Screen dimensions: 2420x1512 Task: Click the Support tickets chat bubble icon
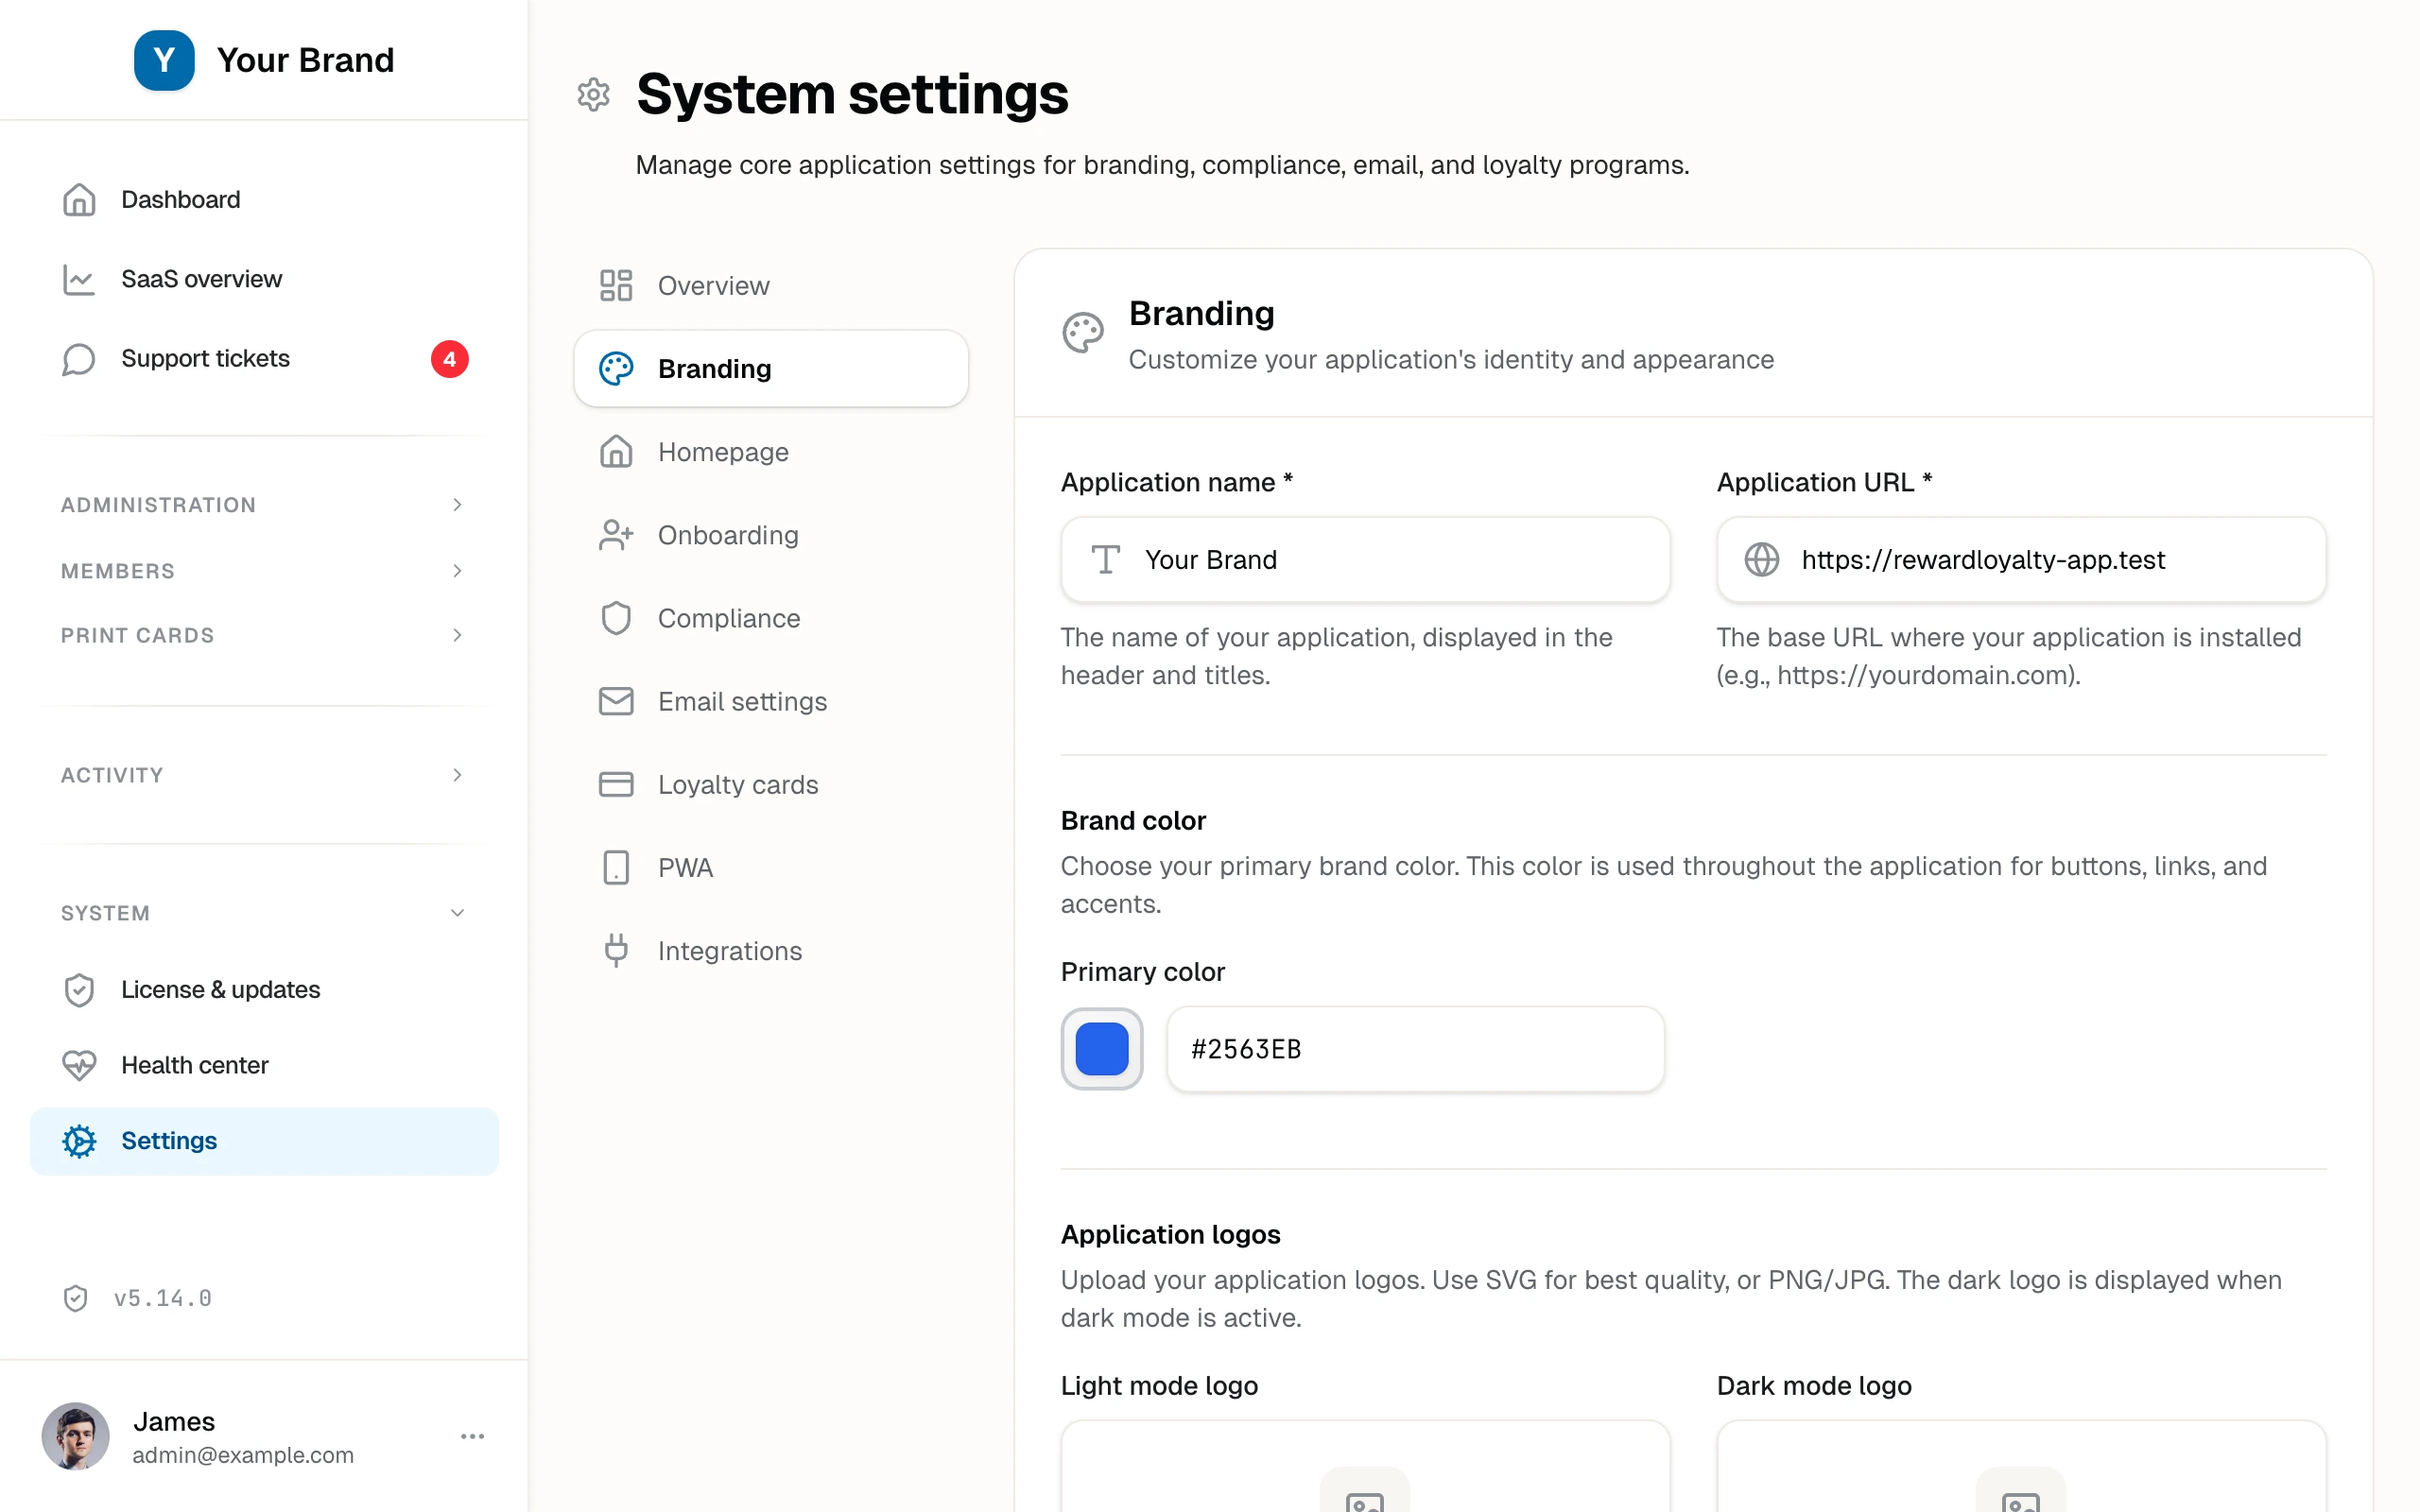coord(79,359)
